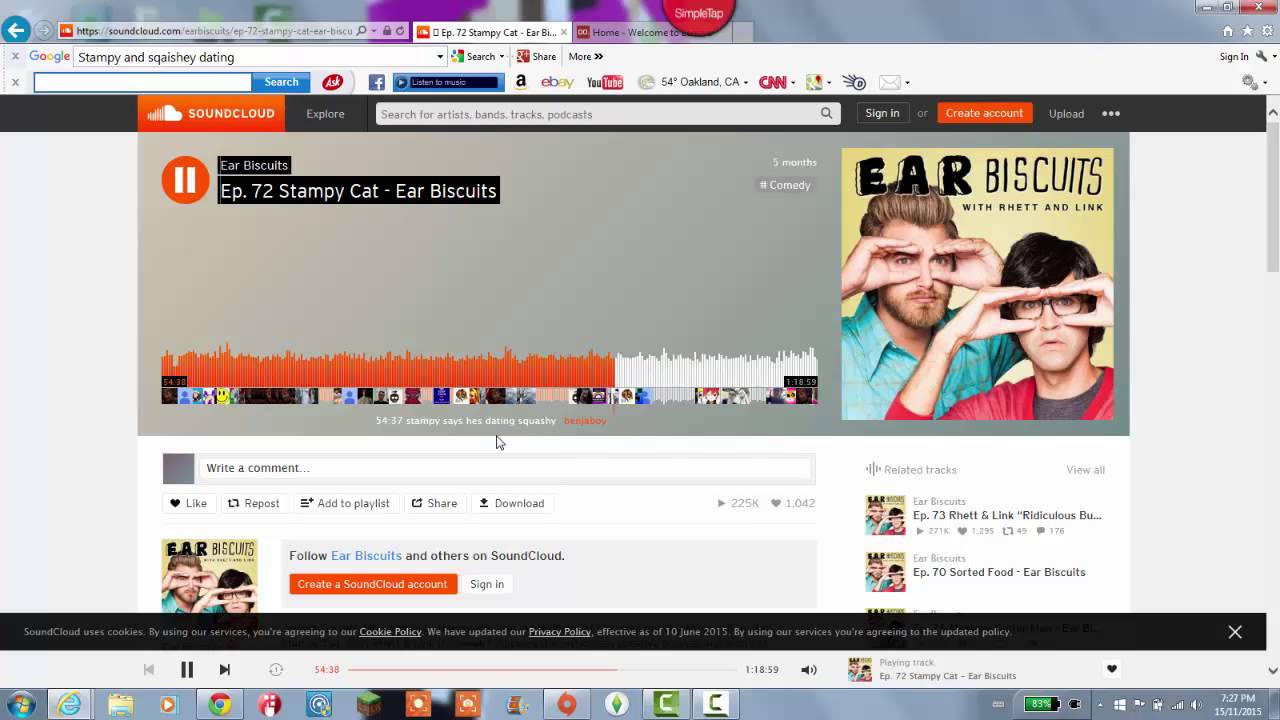Click the SoundCloud logo in header
The image size is (1280, 720).
tap(211, 113)
